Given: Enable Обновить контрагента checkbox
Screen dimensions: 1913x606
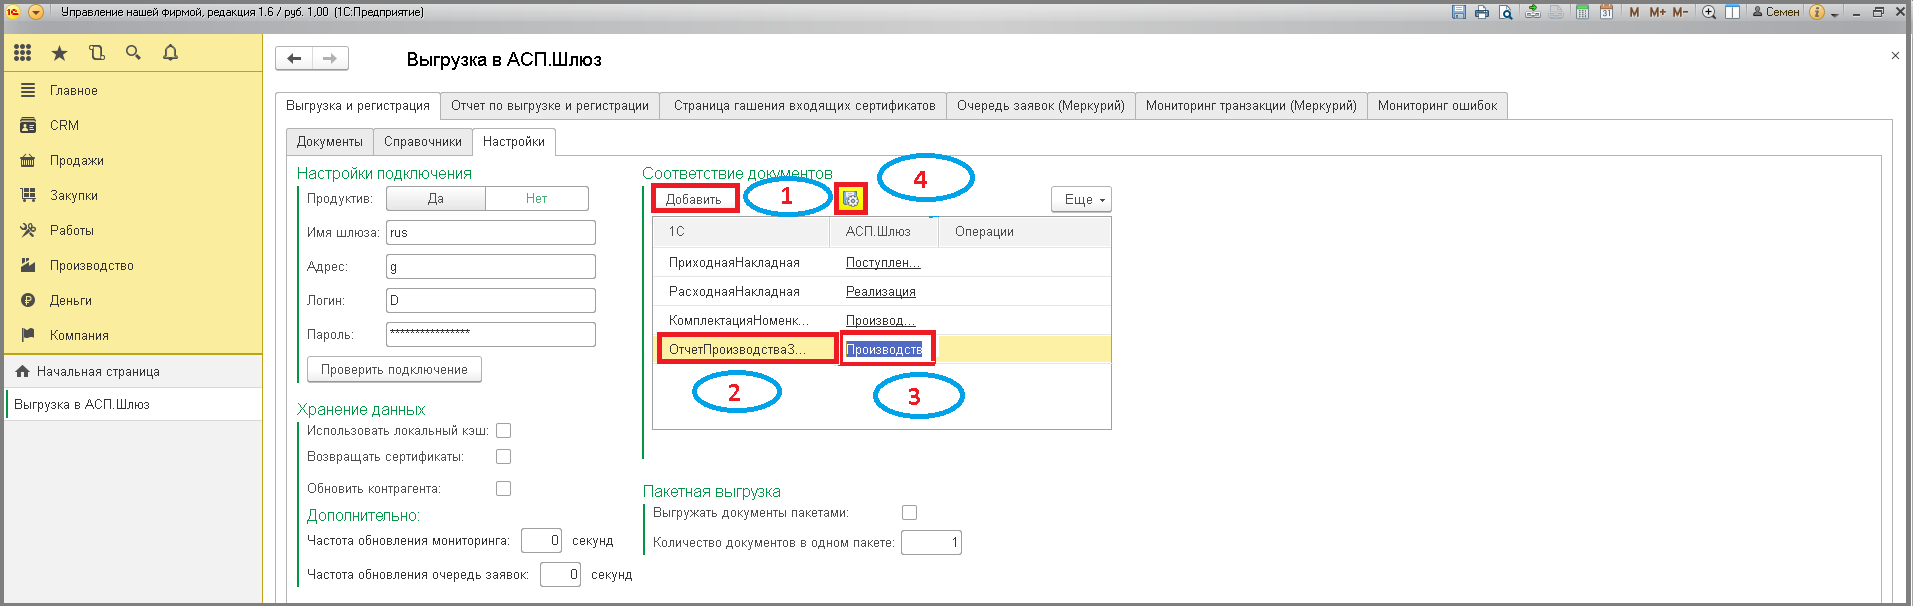Looking at the screenshot, I should [504, 488].
